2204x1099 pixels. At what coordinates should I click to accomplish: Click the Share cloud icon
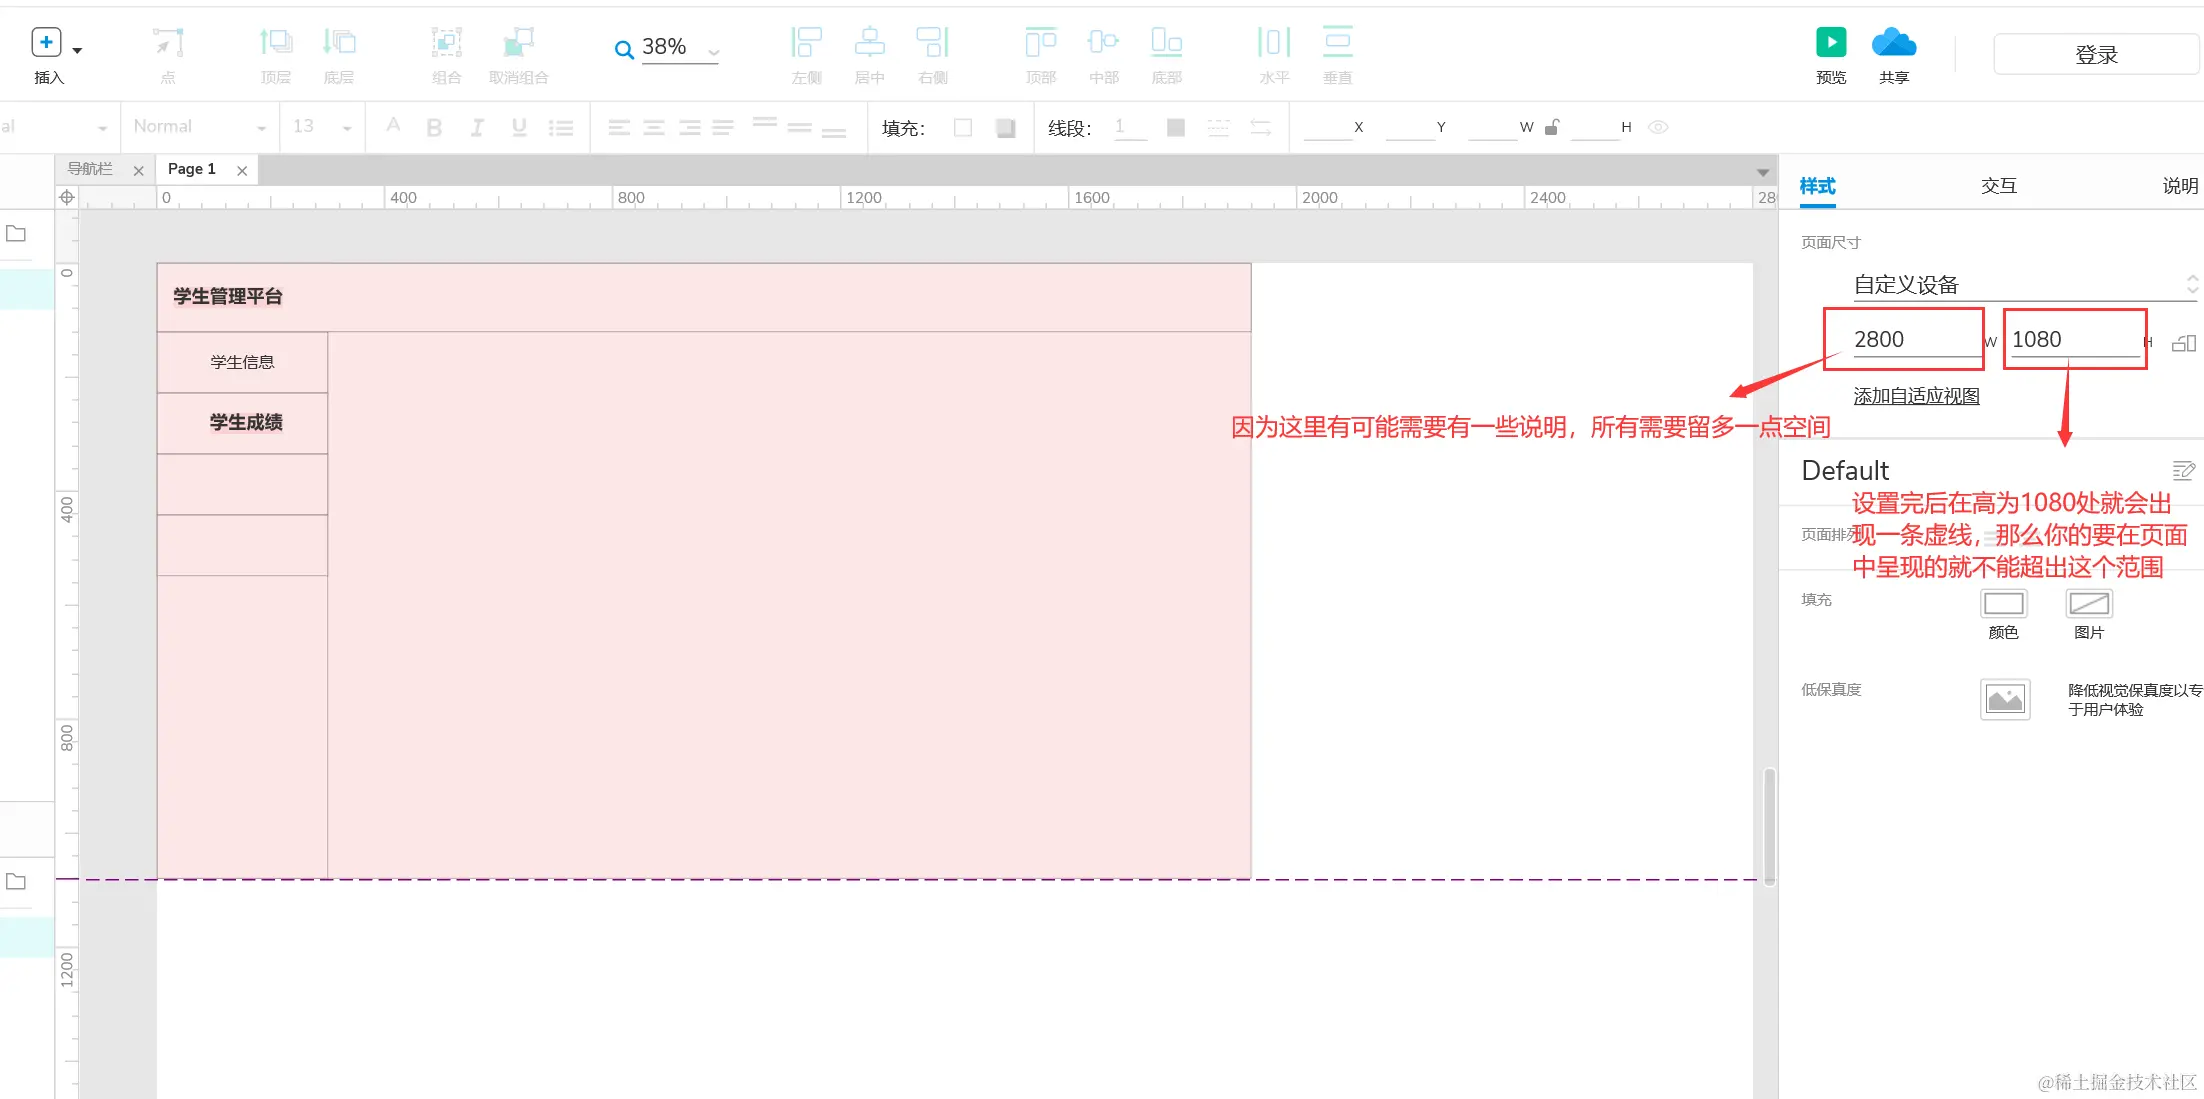(1893, 42)
